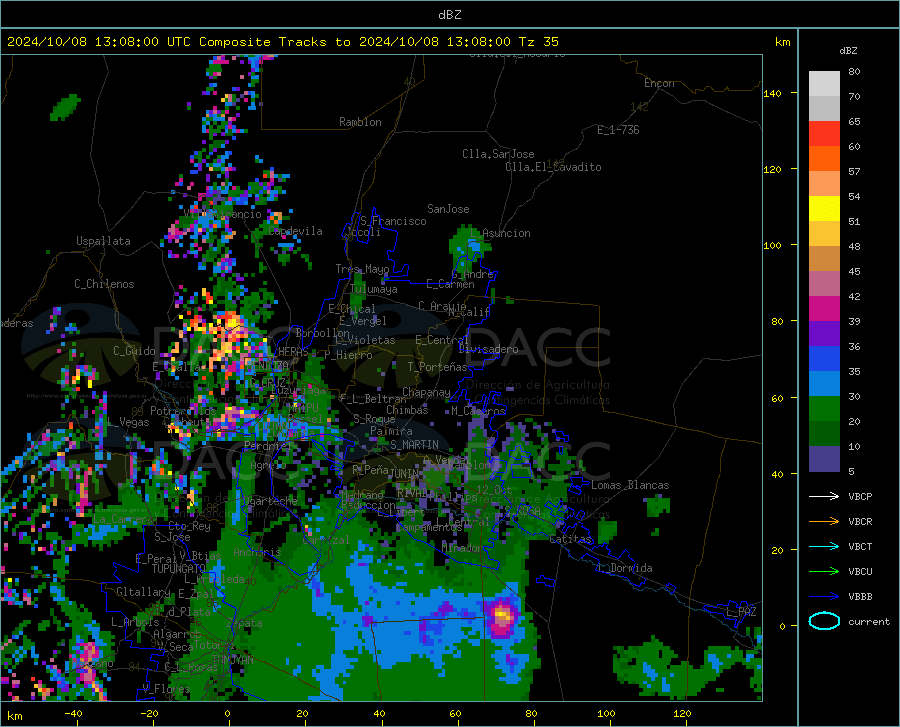The height and width of the screenshot is (727, 900).
Task: Click the blue VBBB arrow legend icon
Action: (824, 596)
